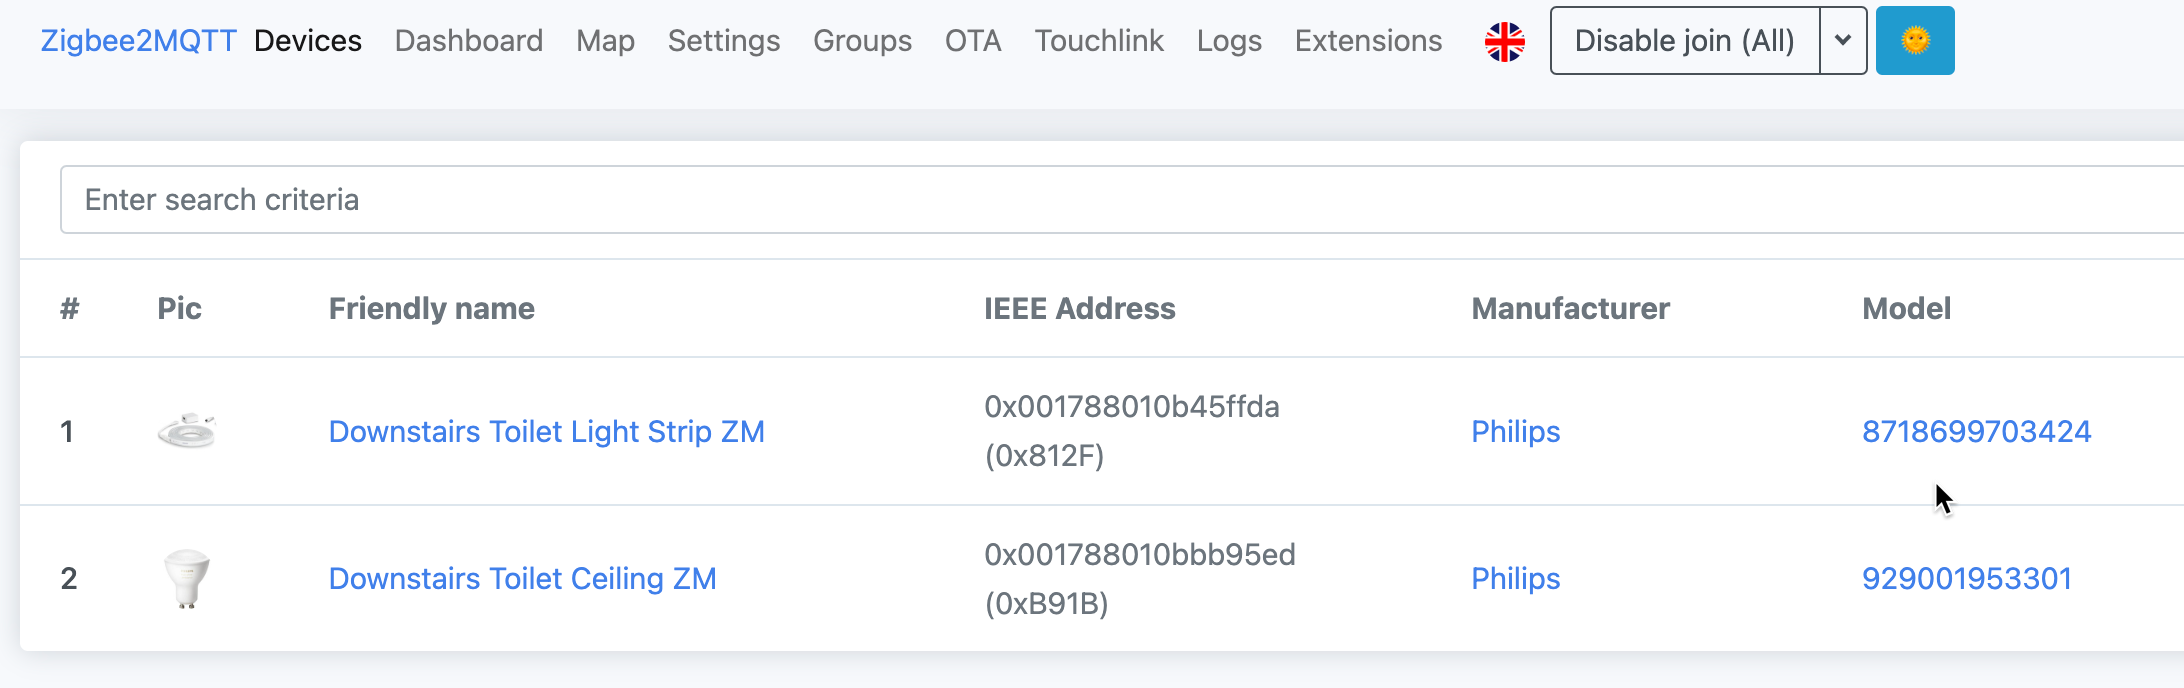Open the Logs page

pyautogui.click(x=1229, y=40)
